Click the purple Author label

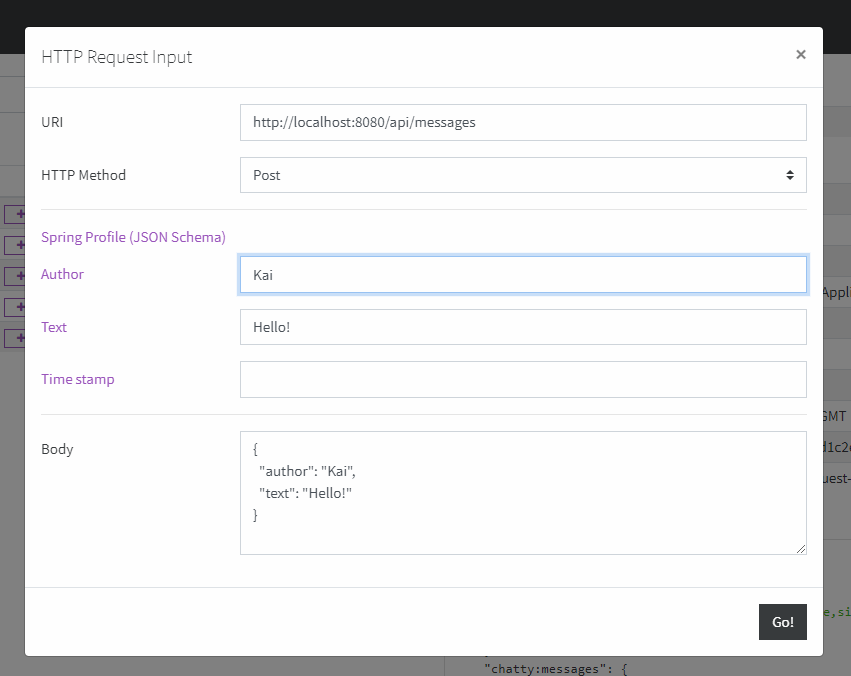tap(62, 274)
